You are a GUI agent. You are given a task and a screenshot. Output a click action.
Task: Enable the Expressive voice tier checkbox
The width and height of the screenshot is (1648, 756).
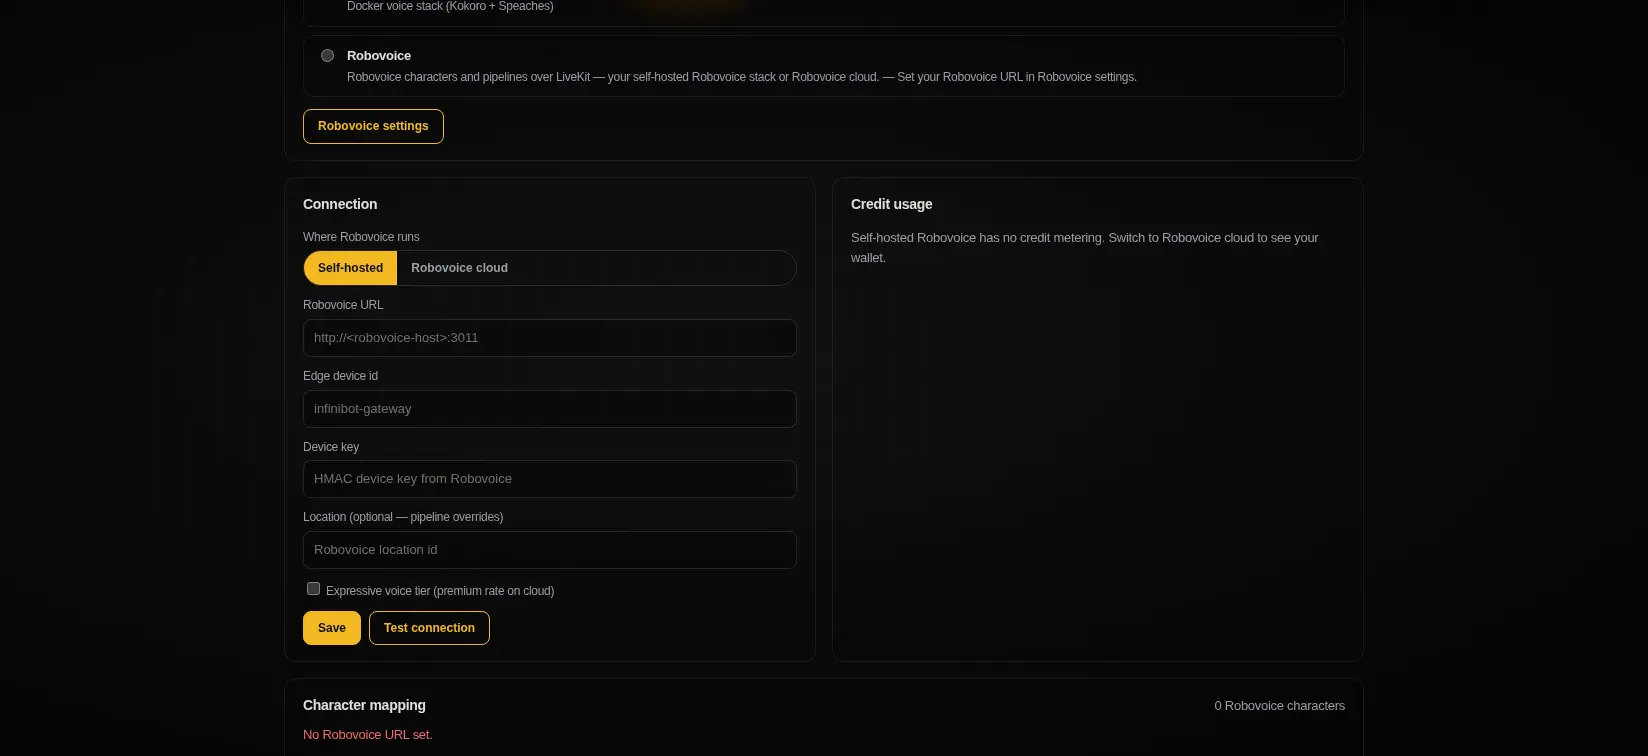(x=313, y=589)
